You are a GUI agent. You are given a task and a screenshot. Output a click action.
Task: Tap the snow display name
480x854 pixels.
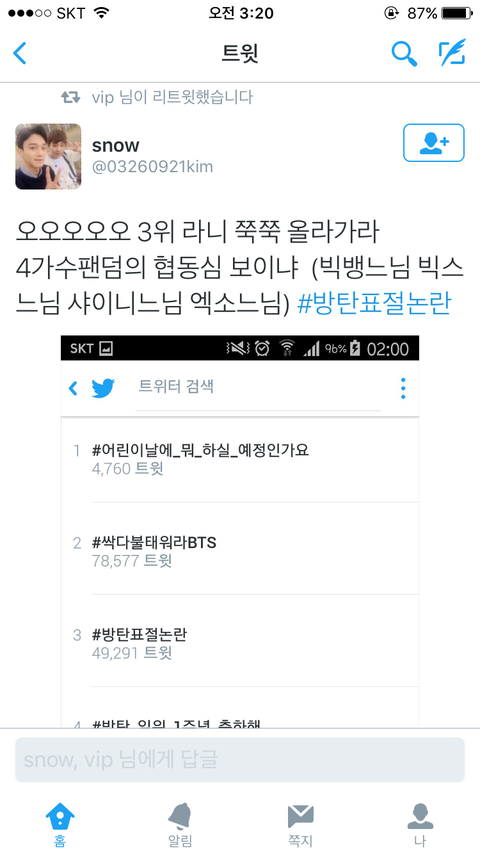point(116,145)
